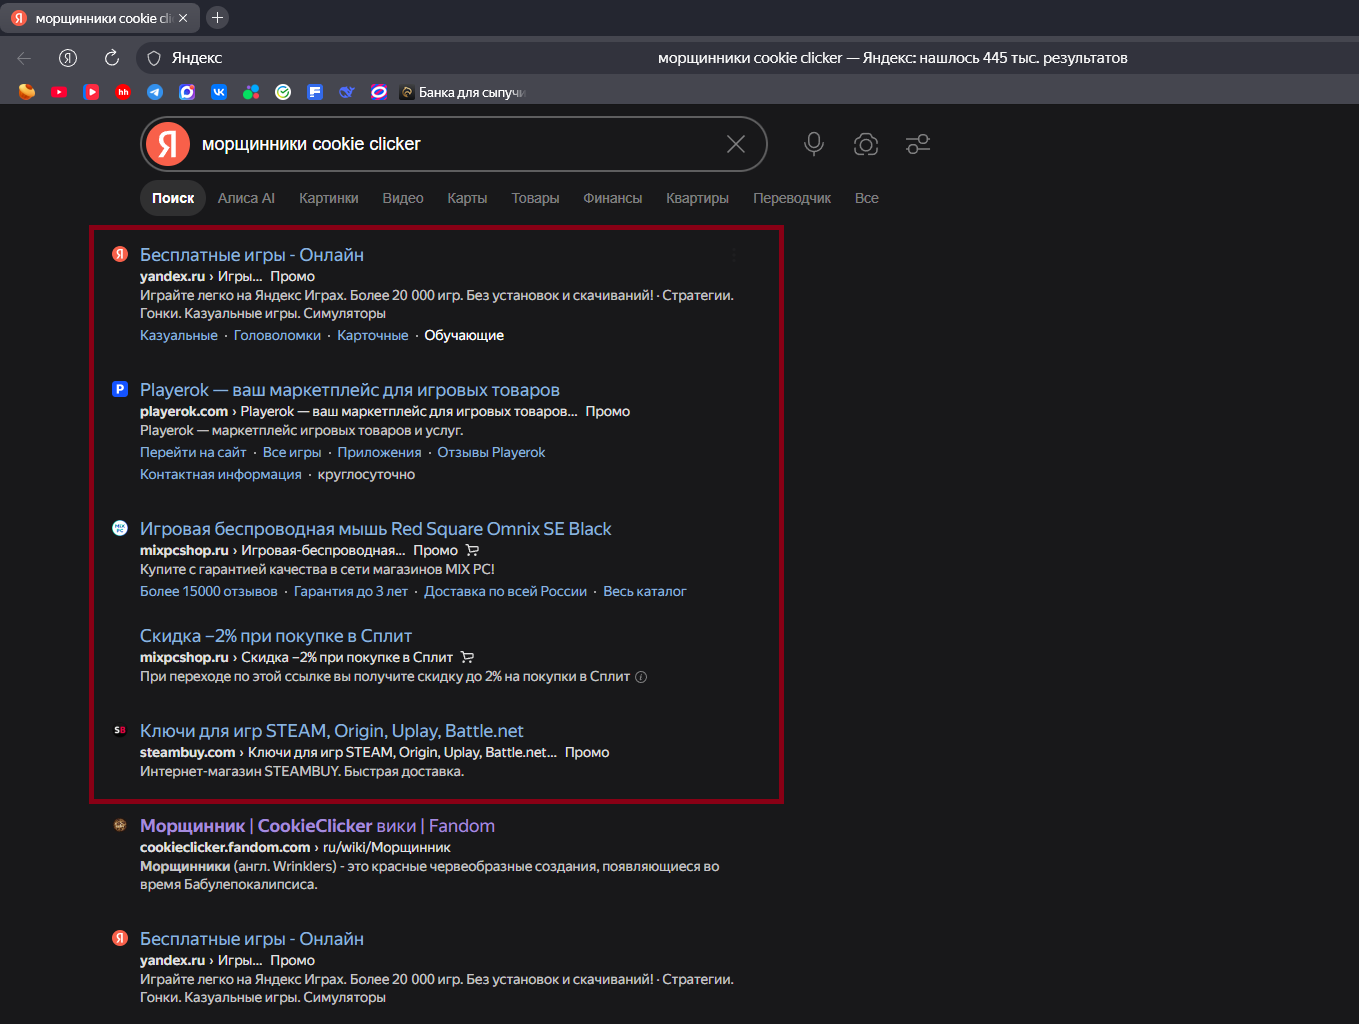Open a new browser tab with the plus
Image resolution: width=1359 pixels, height=1024 pixels.
(217, 17)
